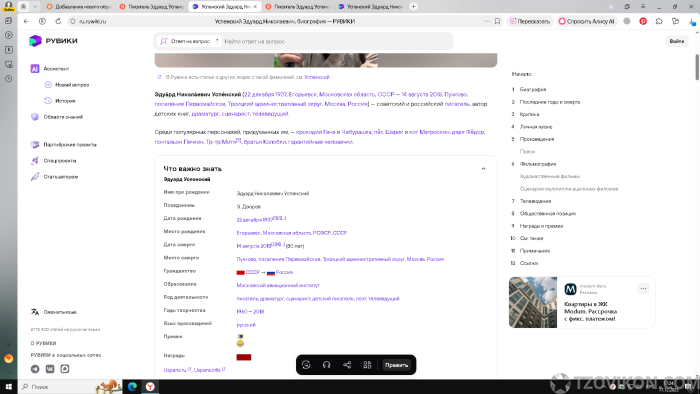Reload the page with refresh icon
This screenshot has width=700, height=394.
[x=58, y=21]
